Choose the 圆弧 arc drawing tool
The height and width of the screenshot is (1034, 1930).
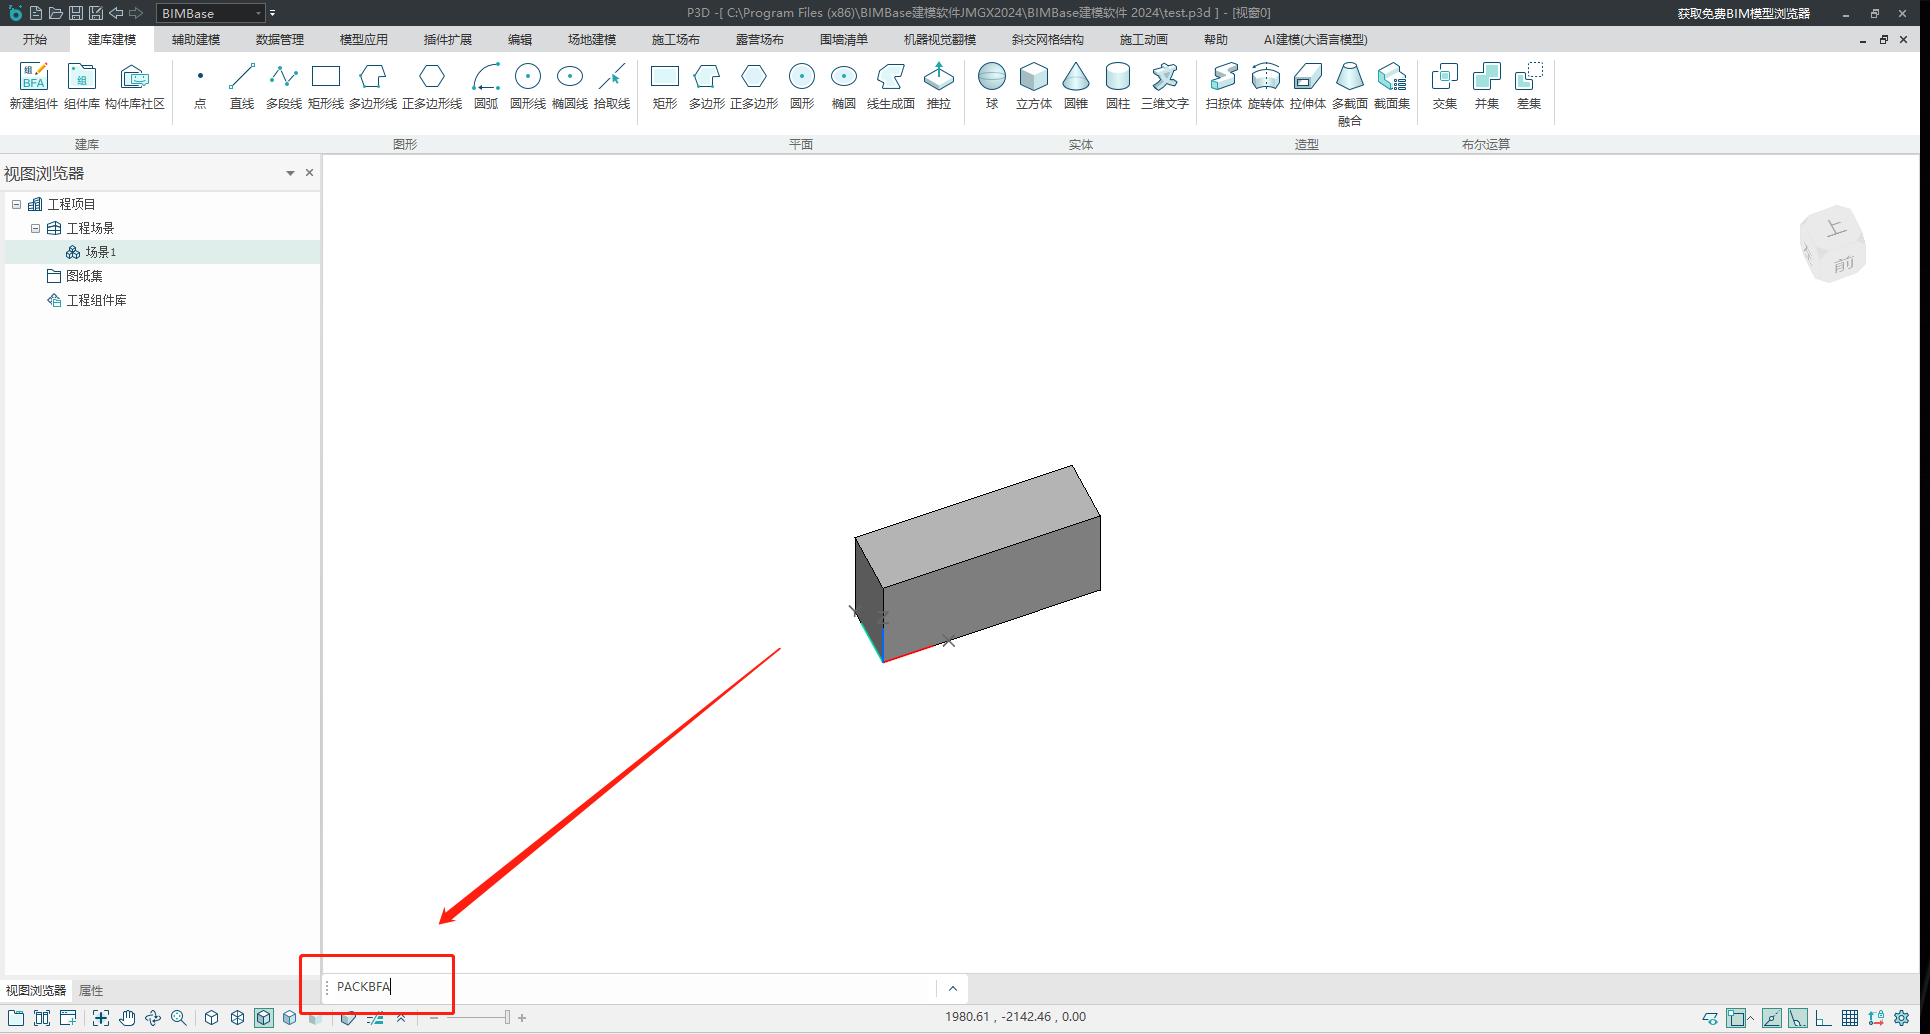486,85
